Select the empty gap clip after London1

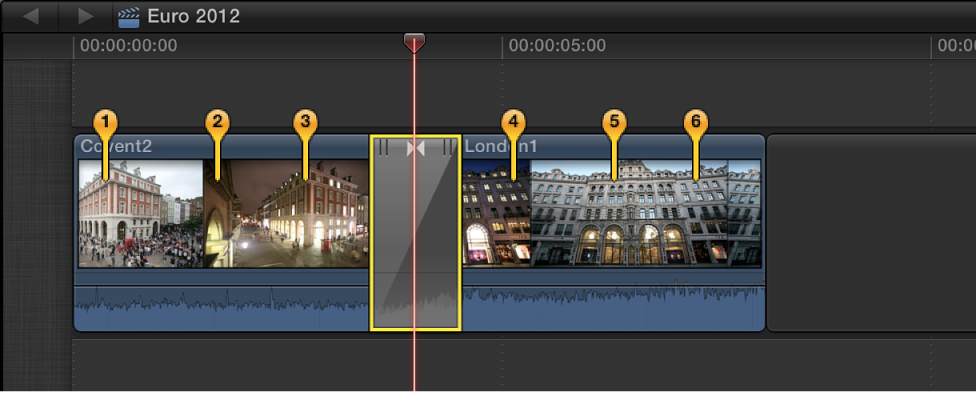coord(871,232)
